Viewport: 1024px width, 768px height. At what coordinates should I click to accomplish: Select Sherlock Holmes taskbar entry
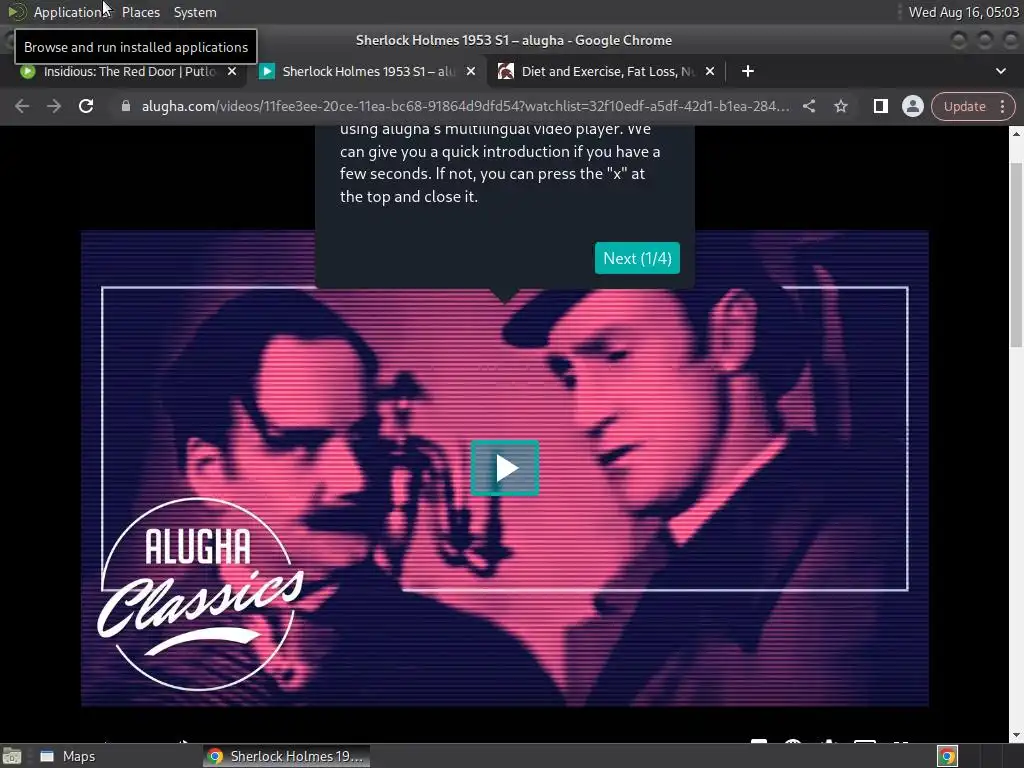click(286, 756)
